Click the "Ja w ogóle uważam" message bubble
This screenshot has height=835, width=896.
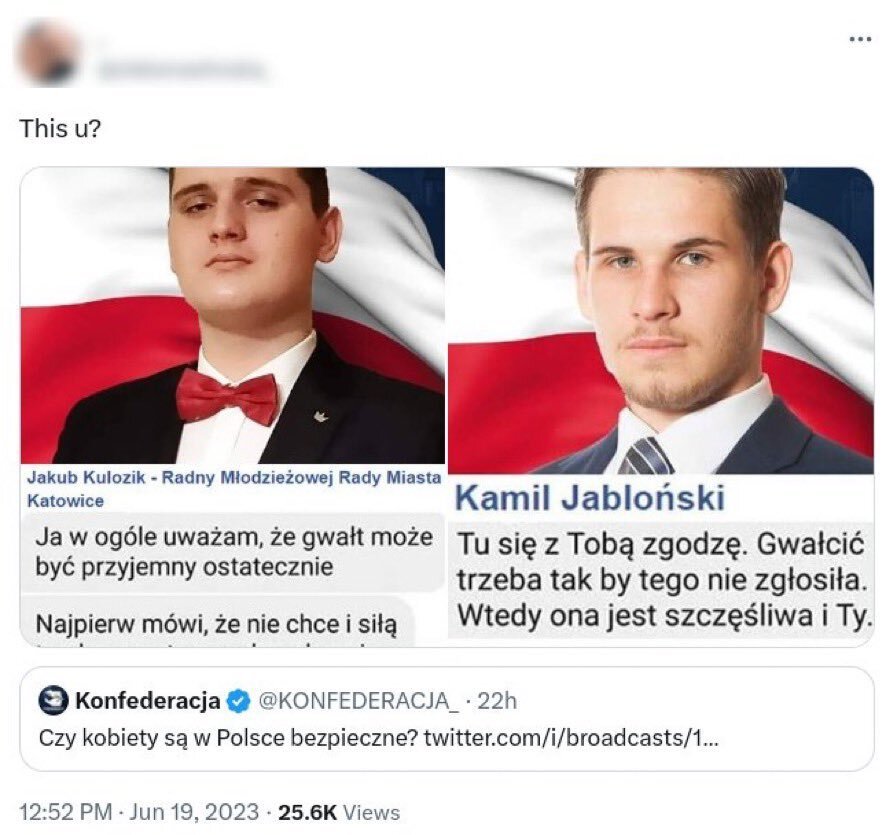[x=232, y=551]
